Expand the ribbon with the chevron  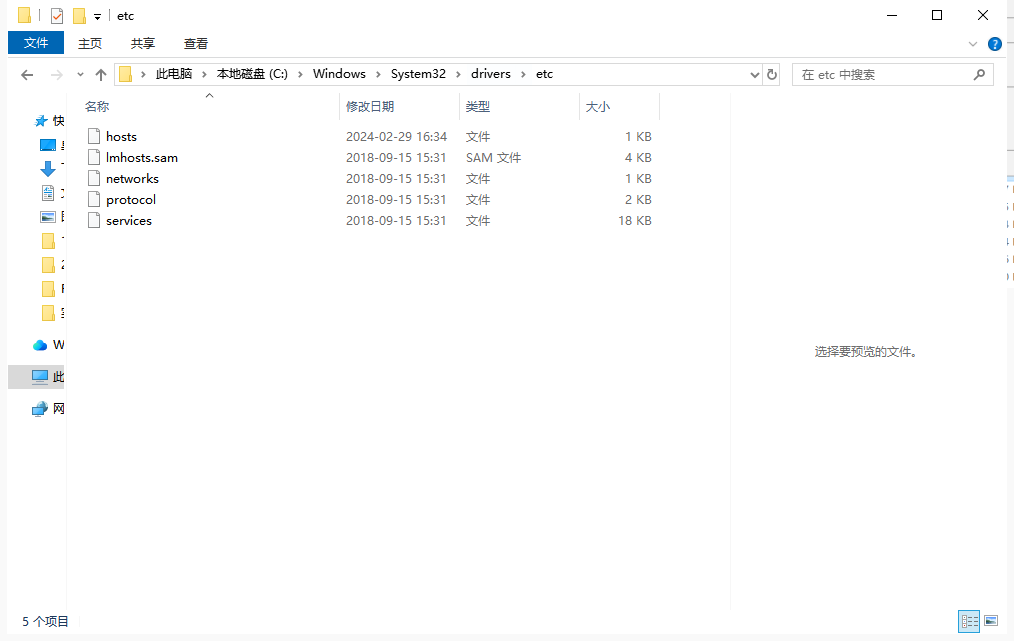point(973,44)
